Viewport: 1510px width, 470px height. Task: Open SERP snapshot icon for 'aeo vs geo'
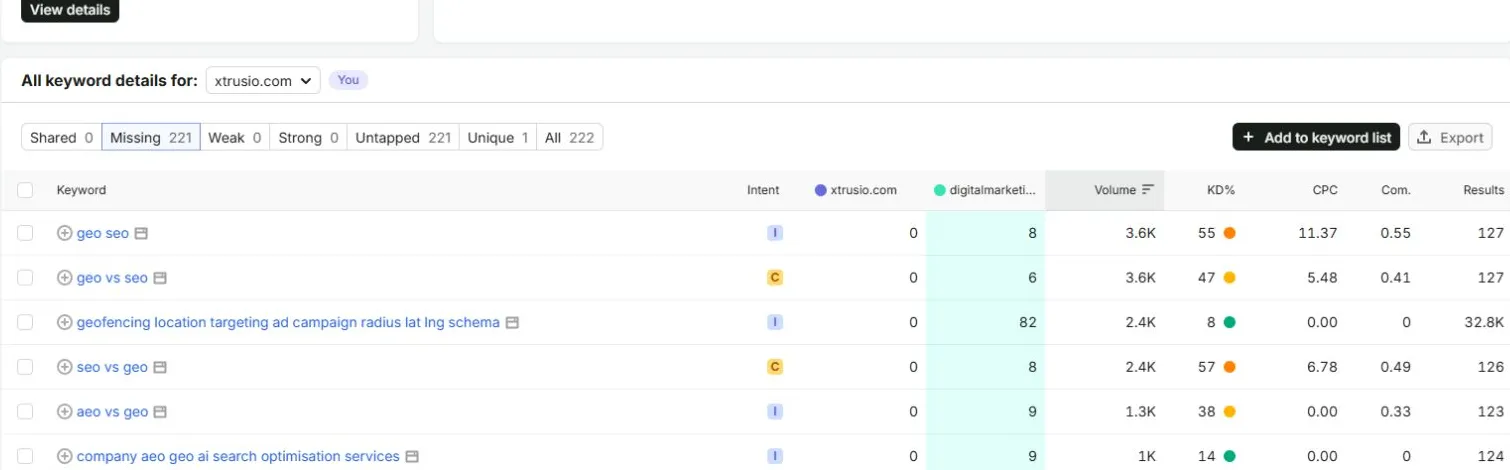[x=161, y=412]
